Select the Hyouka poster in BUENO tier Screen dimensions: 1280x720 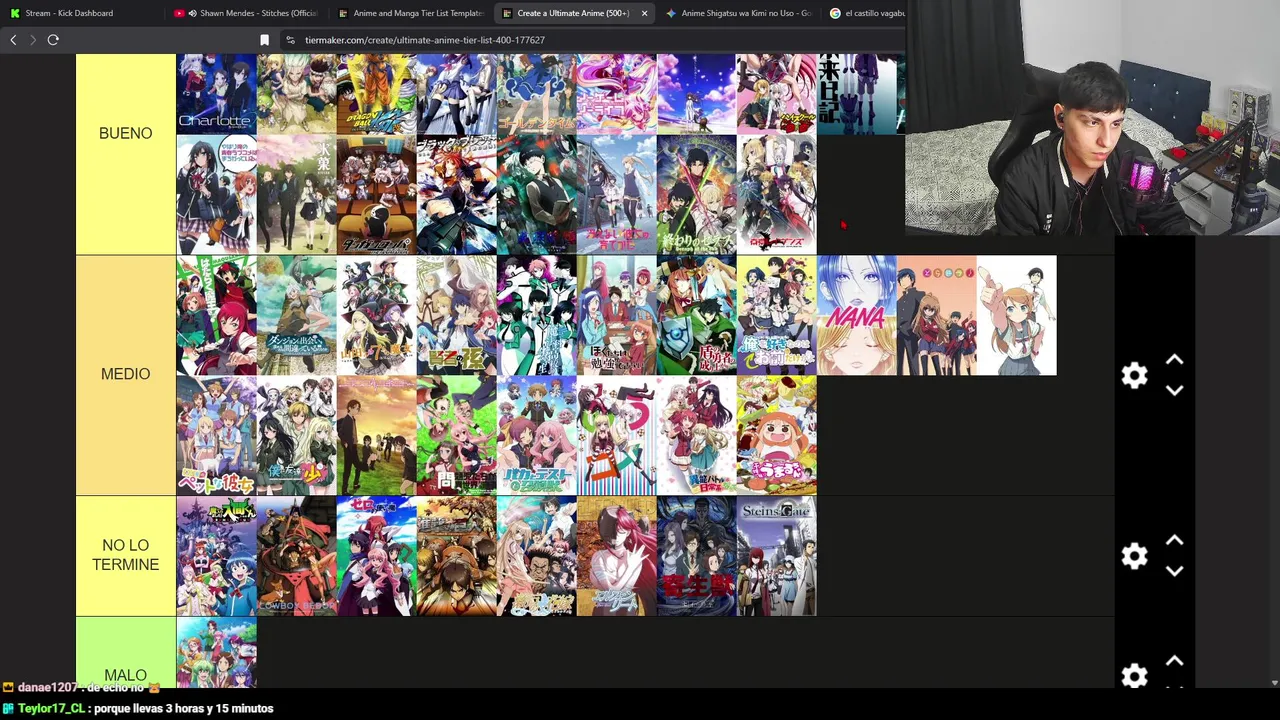(297, 194)
